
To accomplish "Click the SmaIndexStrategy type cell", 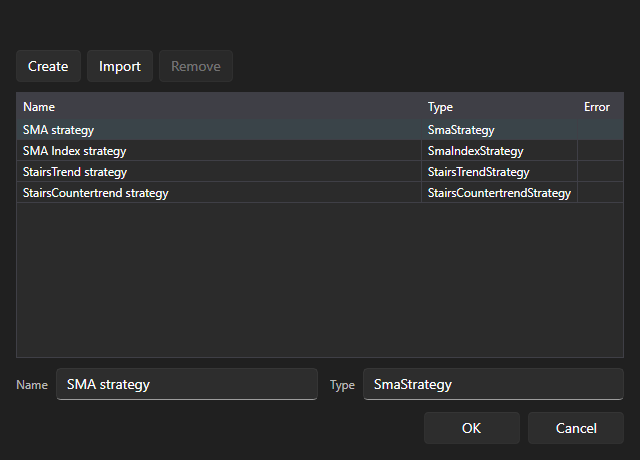I will coord(499,151).
